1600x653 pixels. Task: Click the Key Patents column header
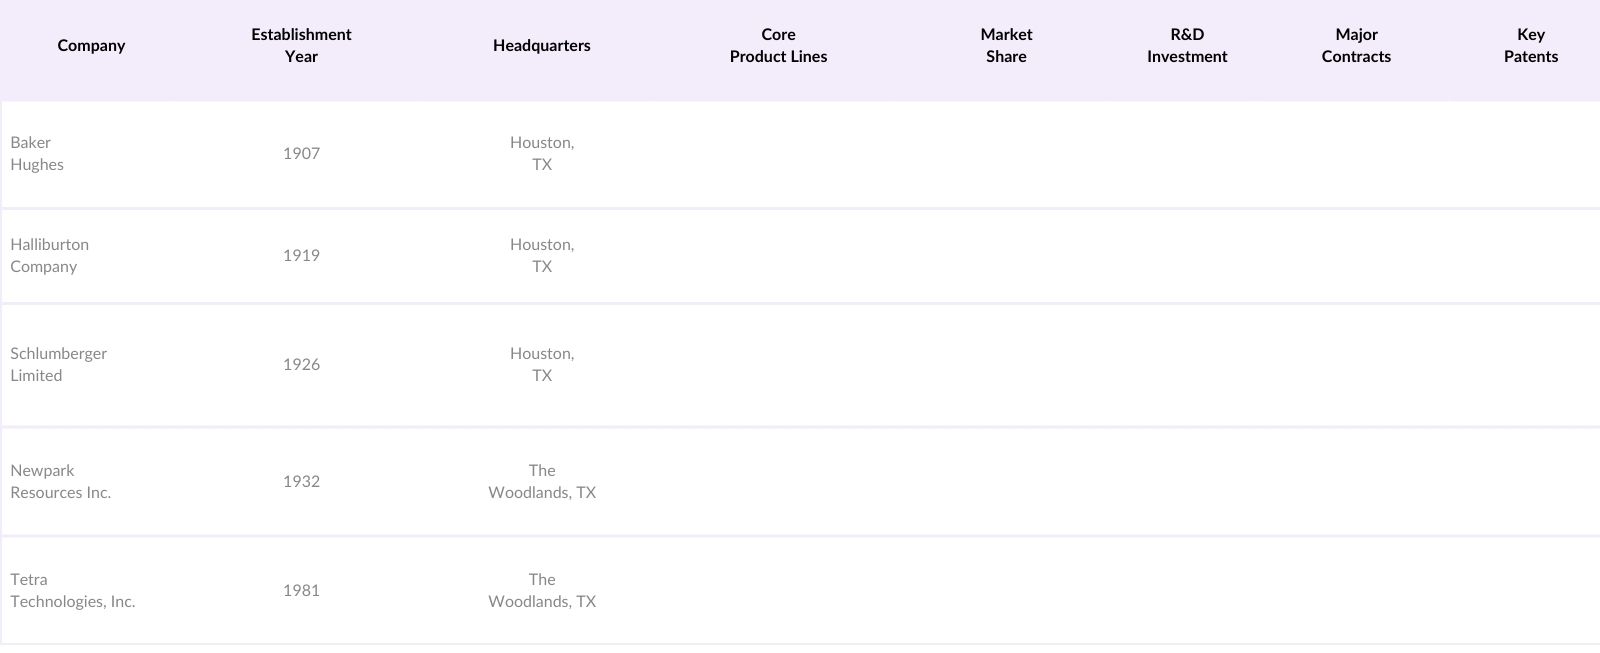click(x=1530, y=46)
